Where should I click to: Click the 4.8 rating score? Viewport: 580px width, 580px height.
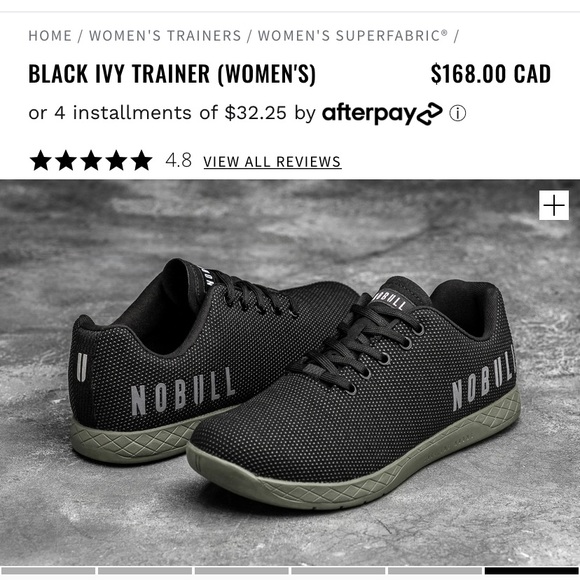178,161
